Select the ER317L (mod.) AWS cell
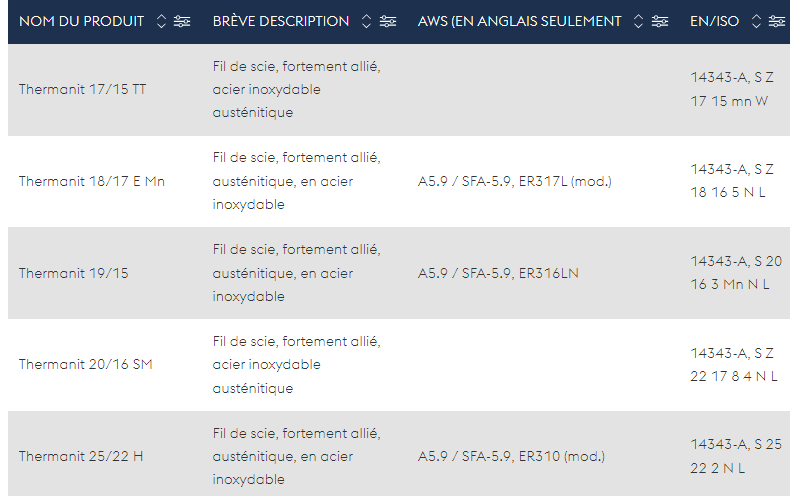This screenshot has height=496, width=790. 514,181
